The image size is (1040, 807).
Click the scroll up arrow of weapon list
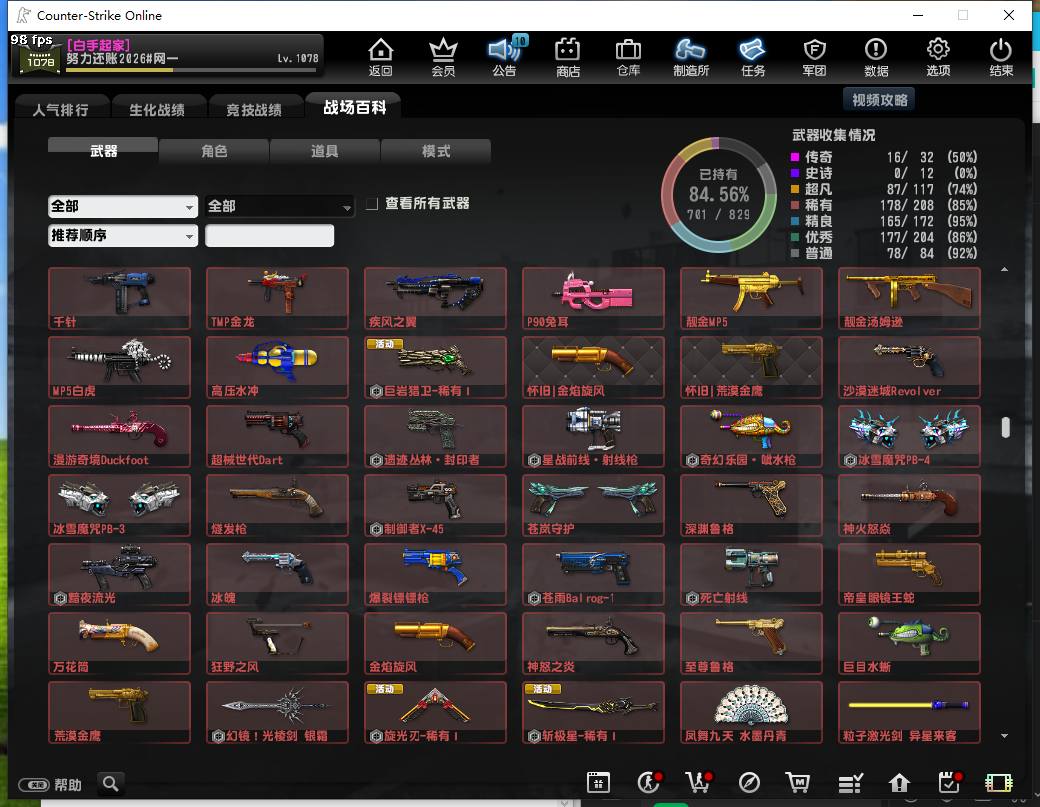coord(1005,269)
